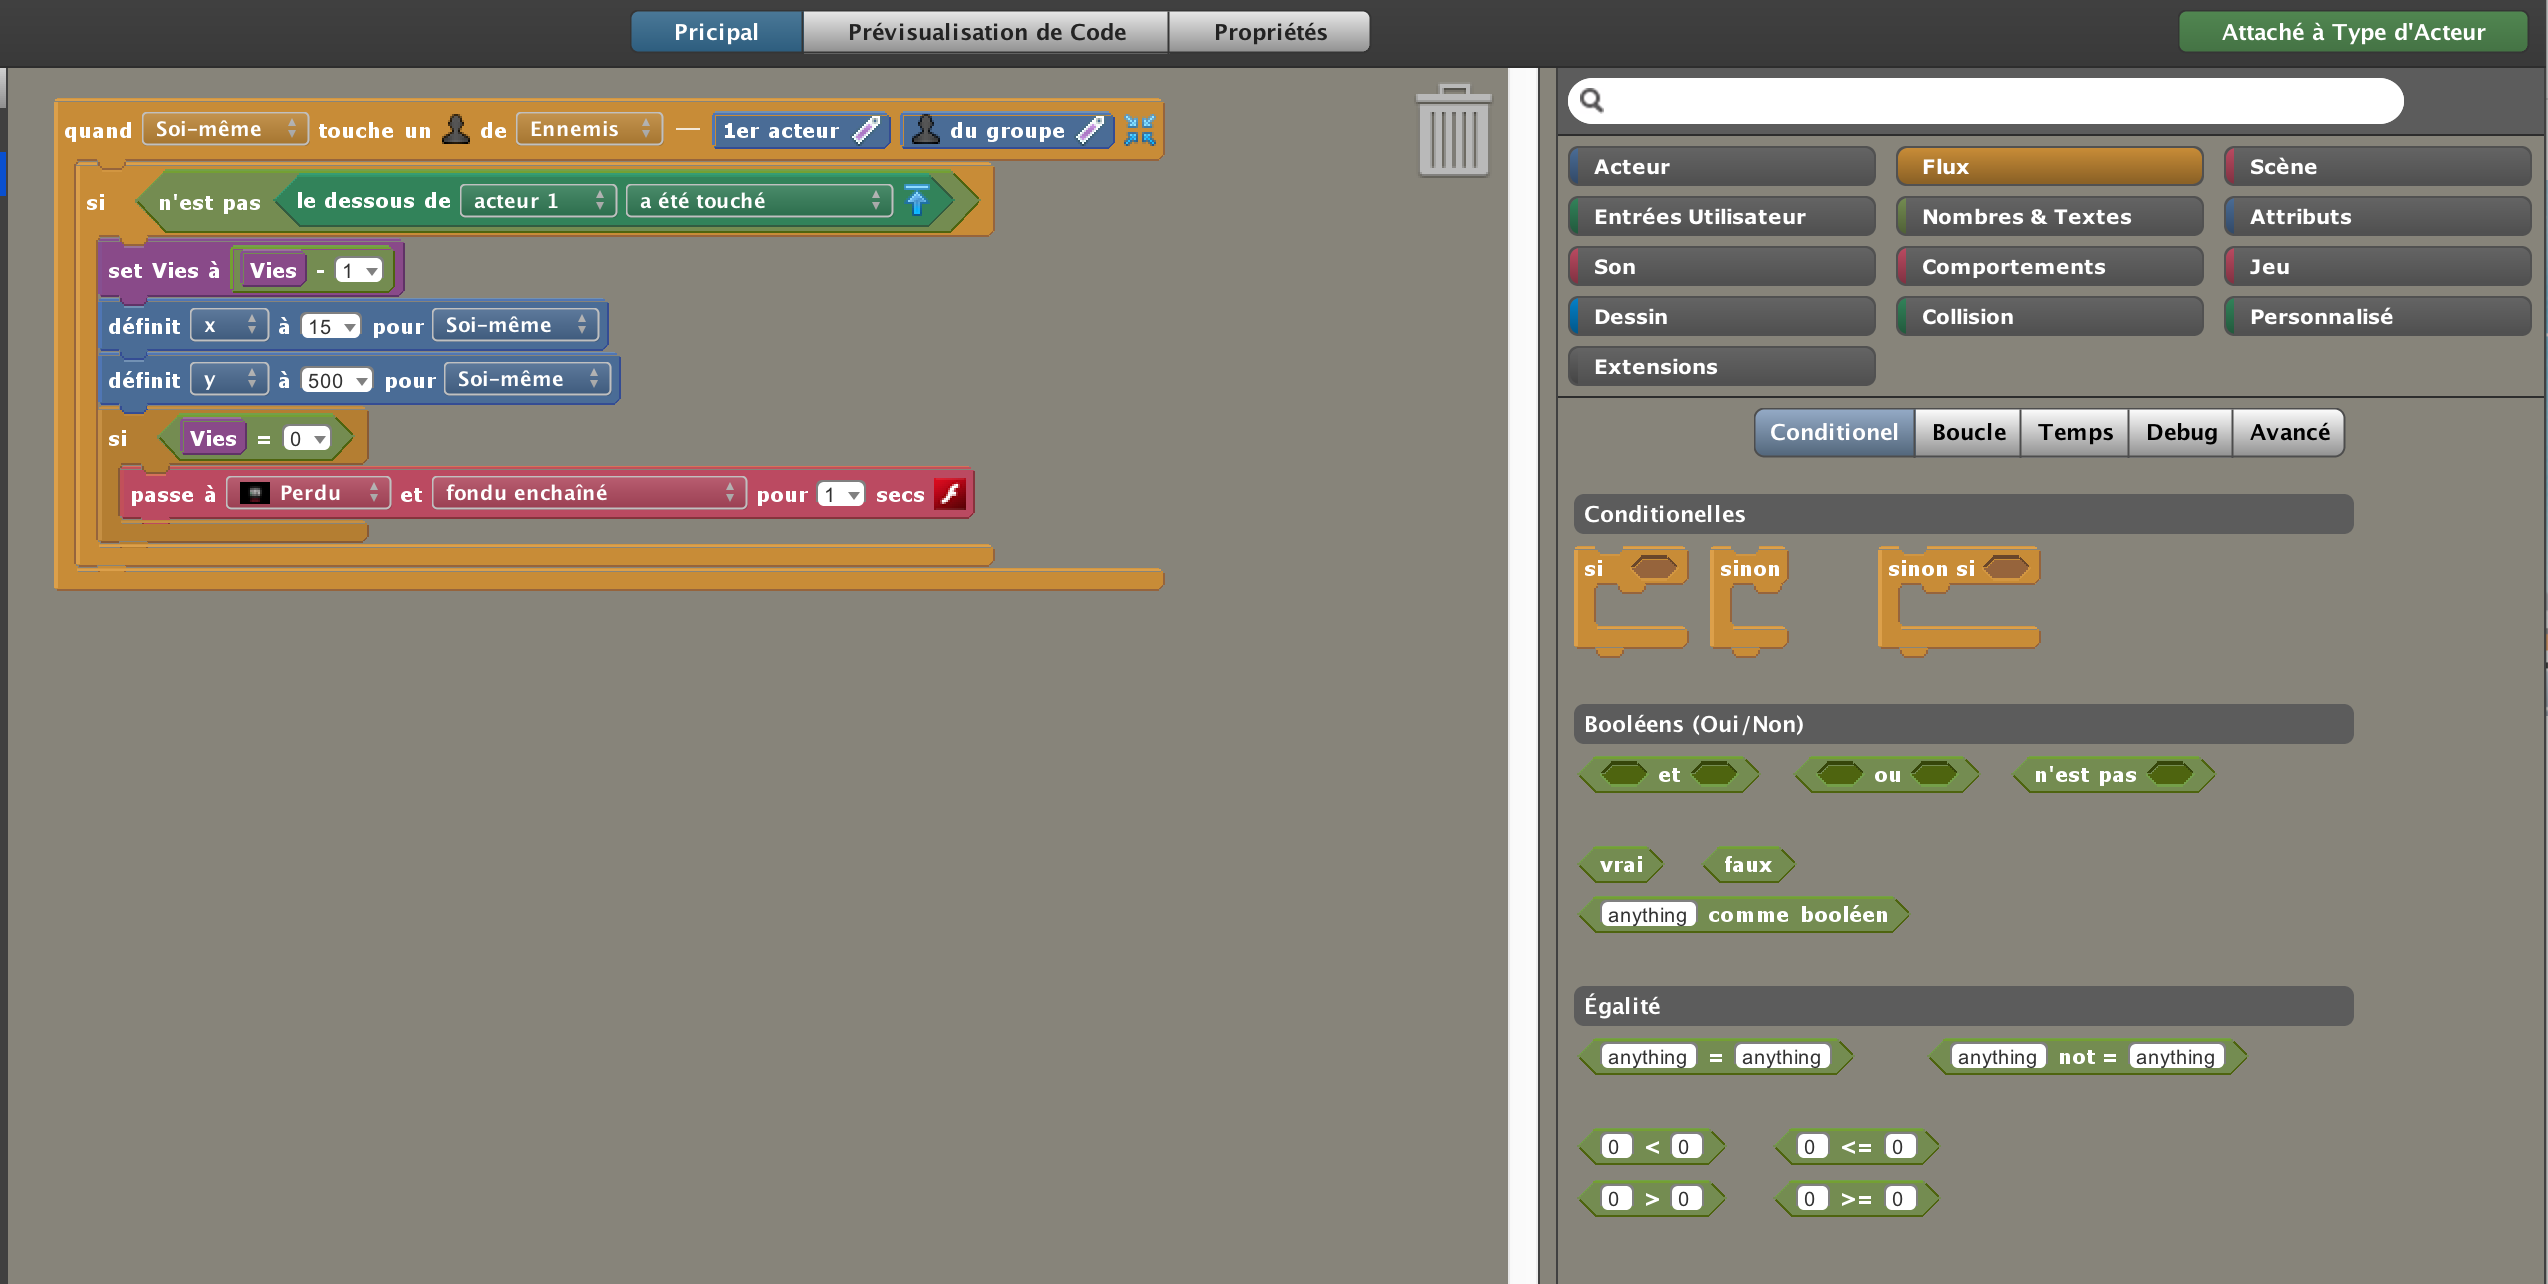Open the Propriétés tab
The image size is (2548, 1284).
(x=1270, y=32)
